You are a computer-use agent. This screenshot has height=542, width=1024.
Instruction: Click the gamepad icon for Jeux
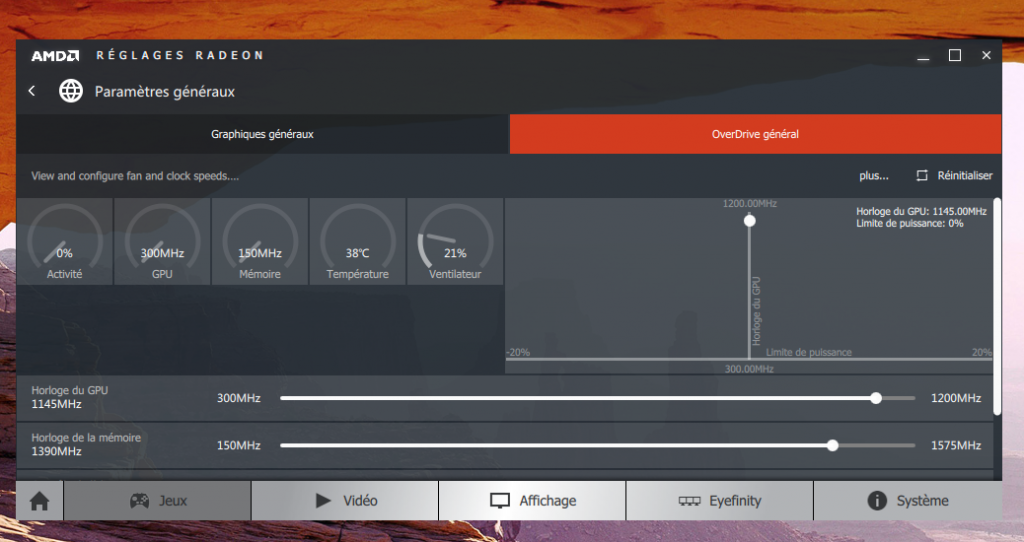click(x=139, y=501)
